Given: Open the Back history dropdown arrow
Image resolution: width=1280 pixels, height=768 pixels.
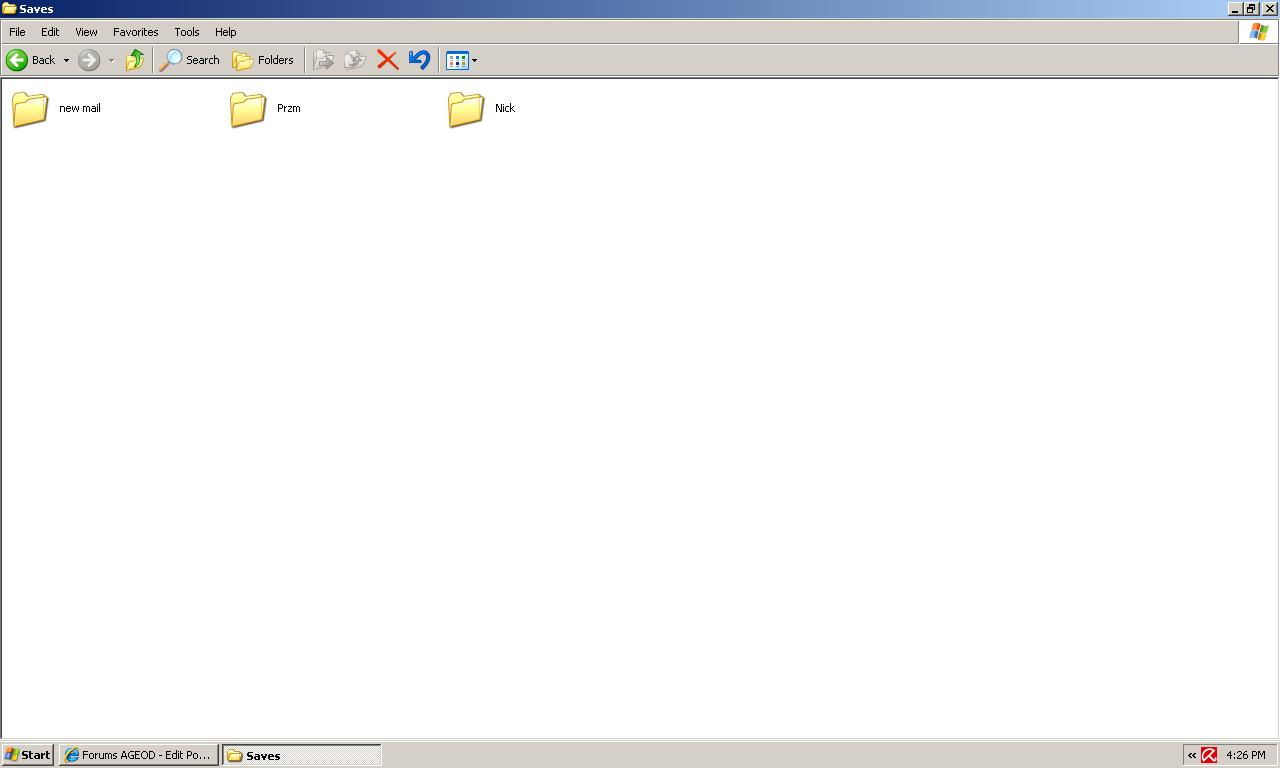Looking at the screenshot, I should point(66,60).
